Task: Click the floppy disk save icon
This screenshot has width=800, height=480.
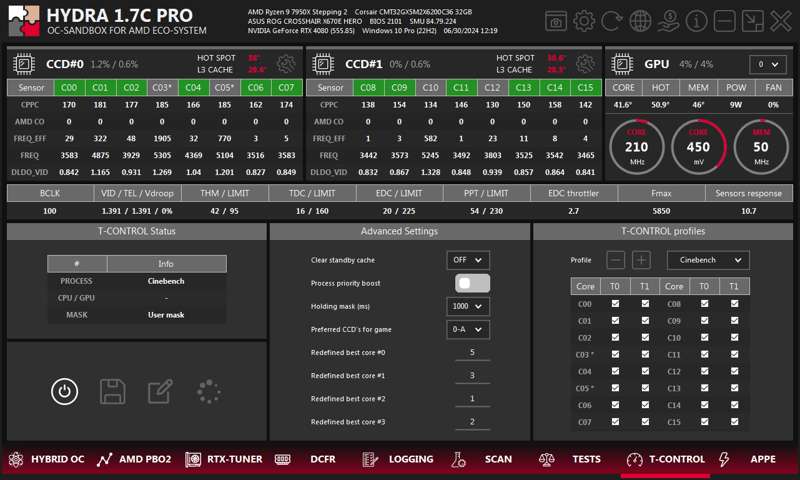Action: pyautogui.click(x=112, y=391)
